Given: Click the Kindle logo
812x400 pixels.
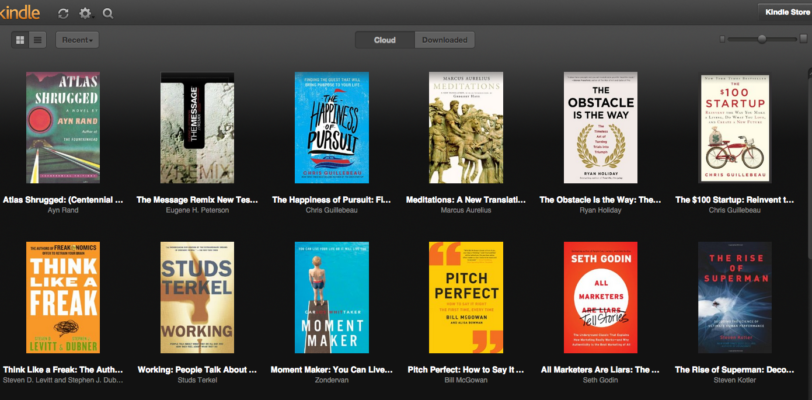Looking at the screenshot, I should click(x=23, y=12).
